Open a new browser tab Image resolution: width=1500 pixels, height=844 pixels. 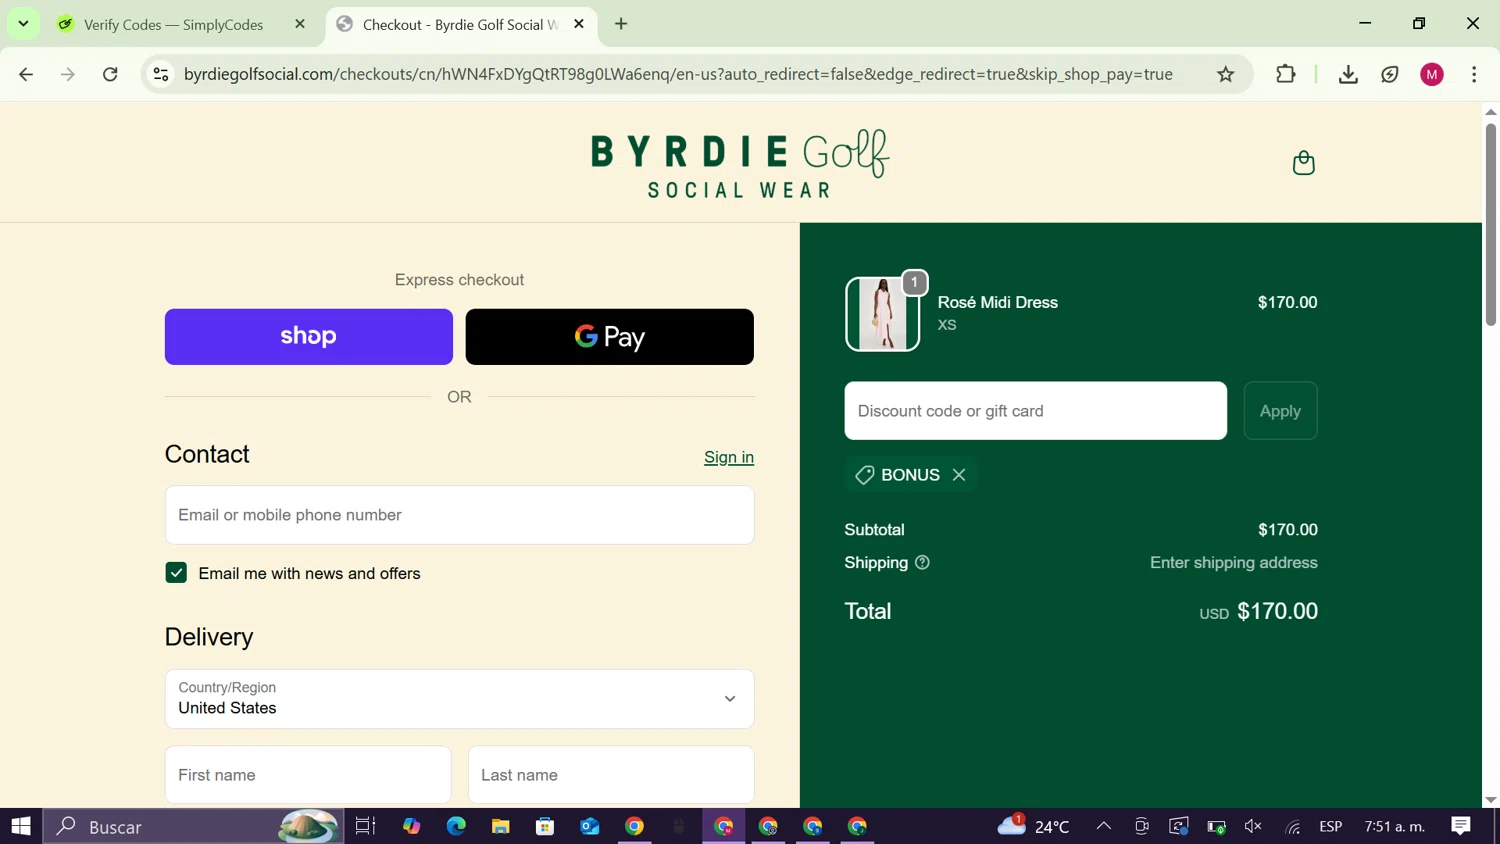point(621,24)
